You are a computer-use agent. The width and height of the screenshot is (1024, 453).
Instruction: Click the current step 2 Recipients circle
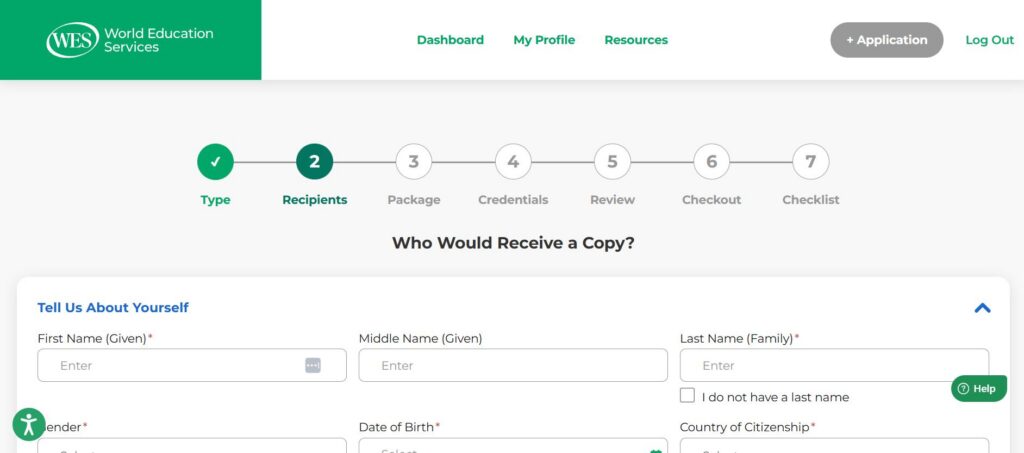coord(314,162)
